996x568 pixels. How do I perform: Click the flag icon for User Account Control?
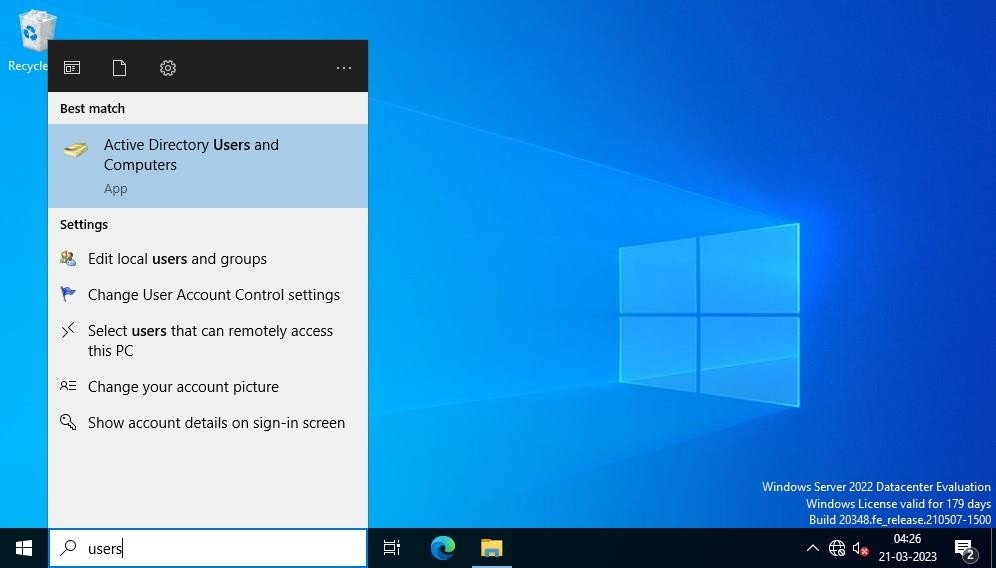pos(68,294)
